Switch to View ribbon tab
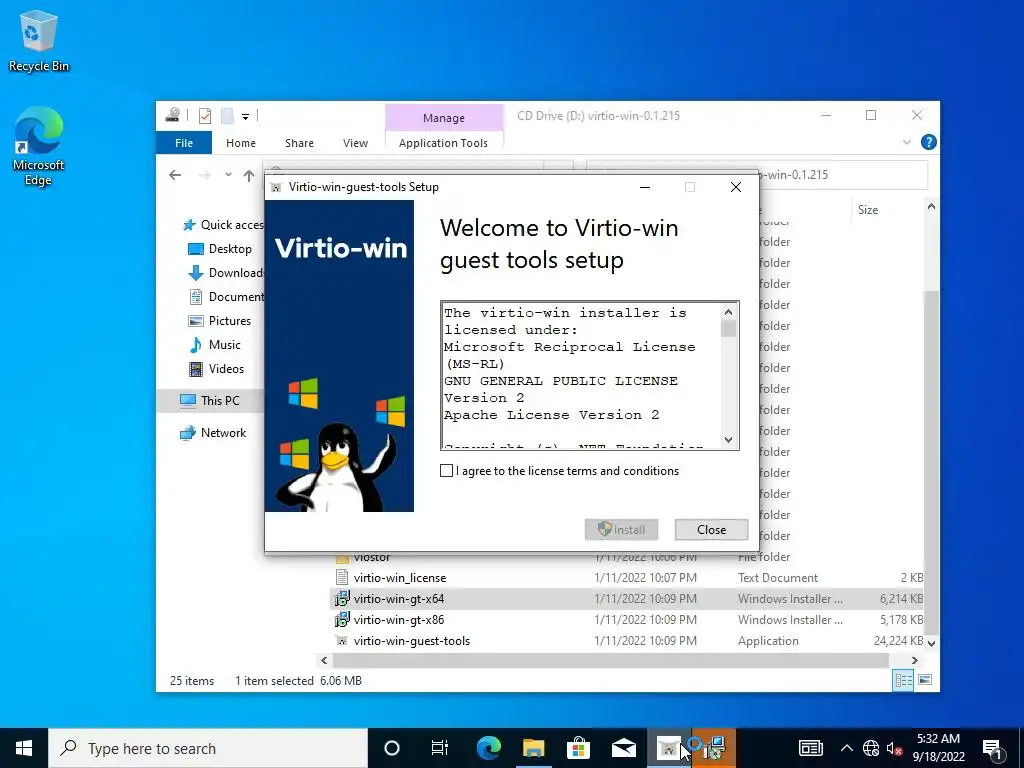This screenshot has height=768, width=1024. coord(355,143)
